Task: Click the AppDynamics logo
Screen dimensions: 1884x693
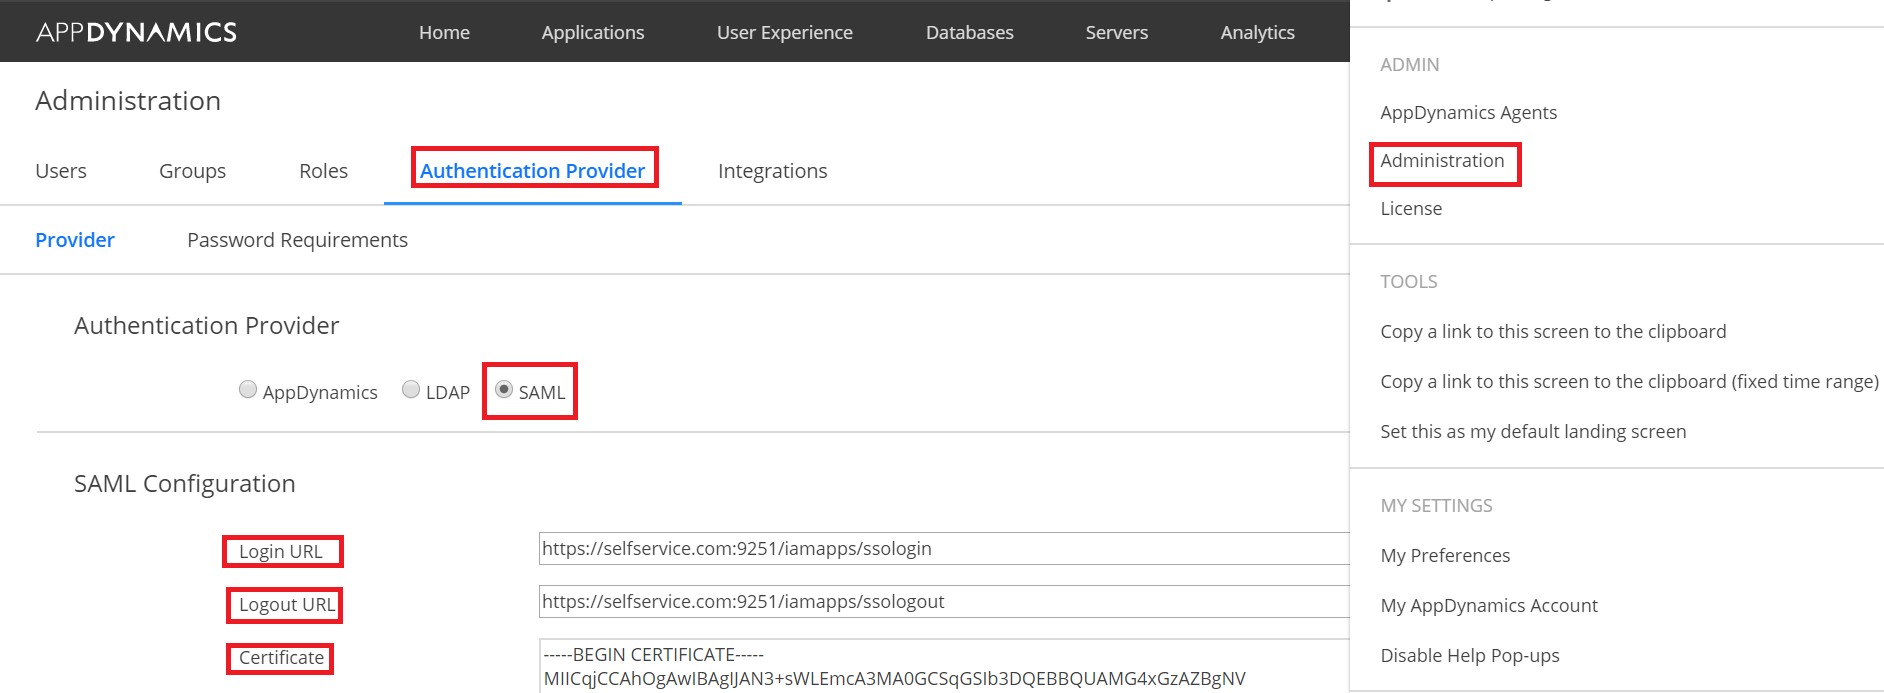Action: [136, 32]
